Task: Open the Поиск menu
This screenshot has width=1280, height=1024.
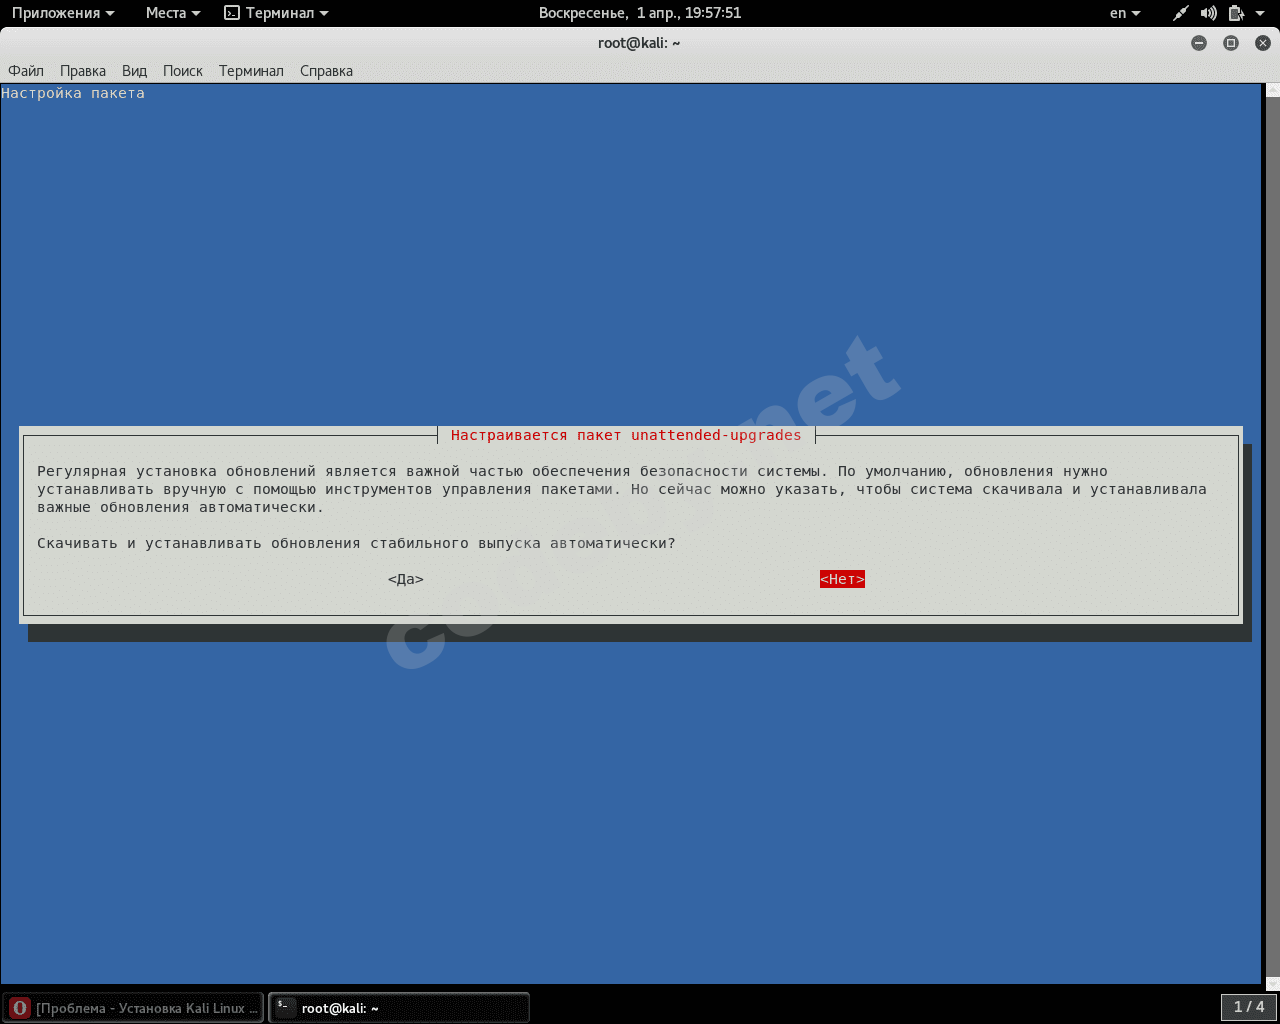Action: coord(183,71)
